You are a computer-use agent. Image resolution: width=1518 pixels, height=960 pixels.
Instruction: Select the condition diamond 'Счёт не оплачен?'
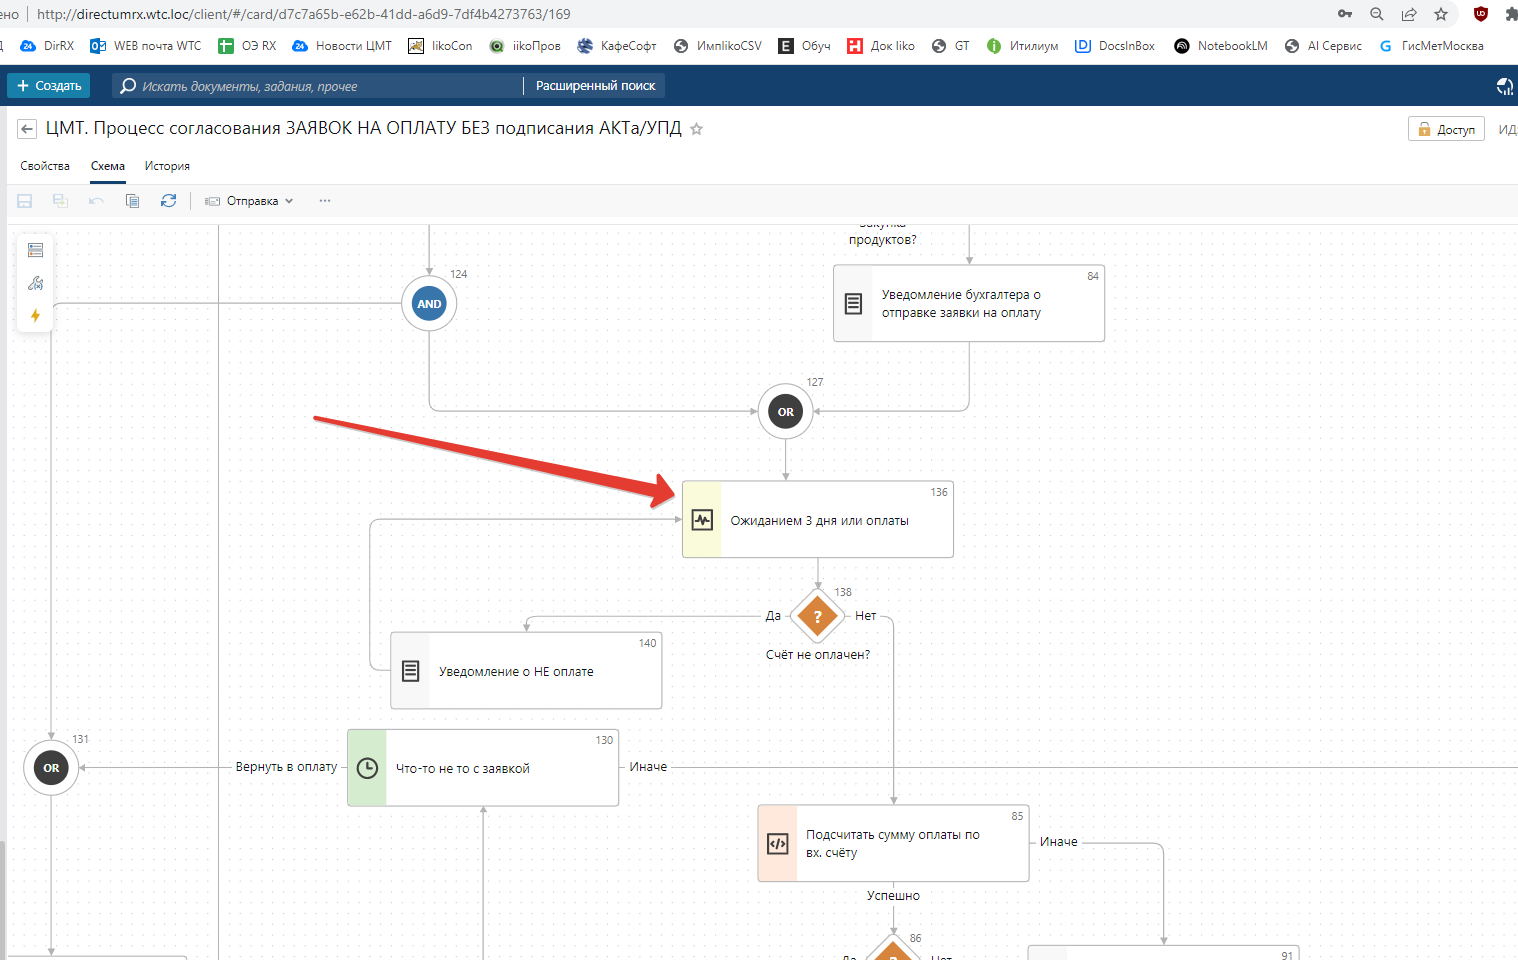[817, 617]
